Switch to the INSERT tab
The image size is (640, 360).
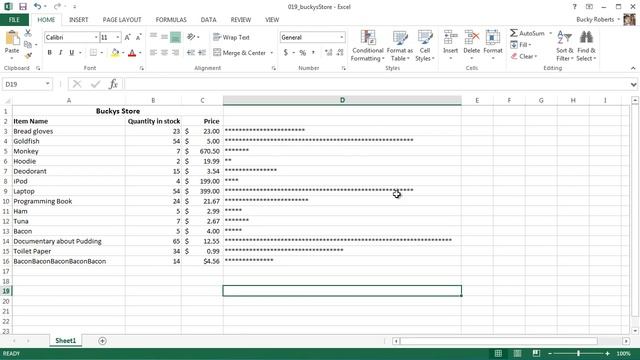tap(78, 20)
